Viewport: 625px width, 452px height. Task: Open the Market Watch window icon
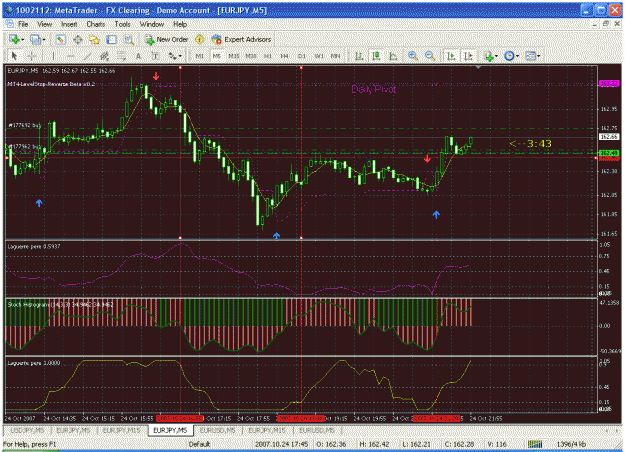(x=61, y=39)
